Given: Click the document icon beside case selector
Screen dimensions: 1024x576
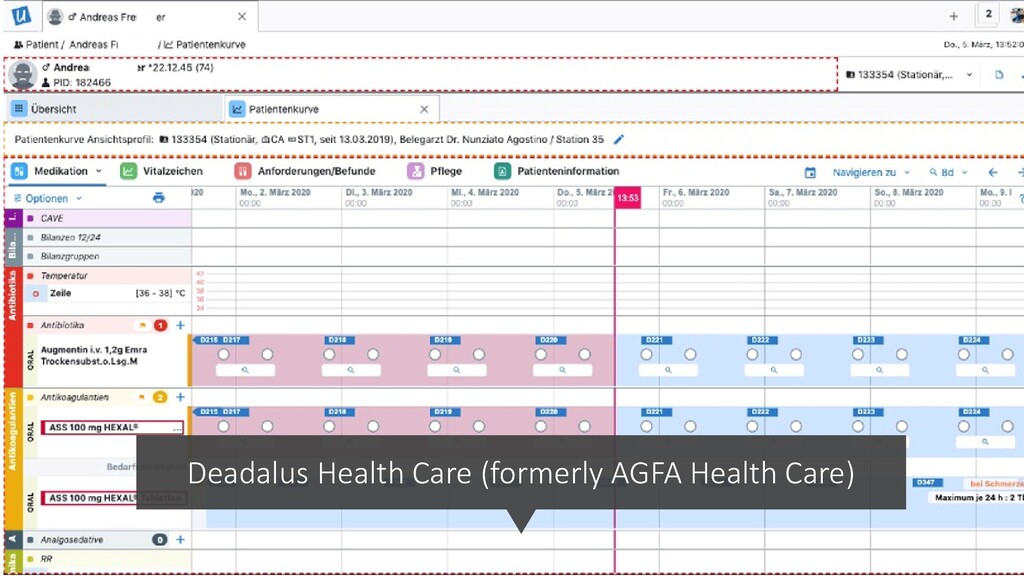Looking at the screenshot, I should [x=999, y=74].
